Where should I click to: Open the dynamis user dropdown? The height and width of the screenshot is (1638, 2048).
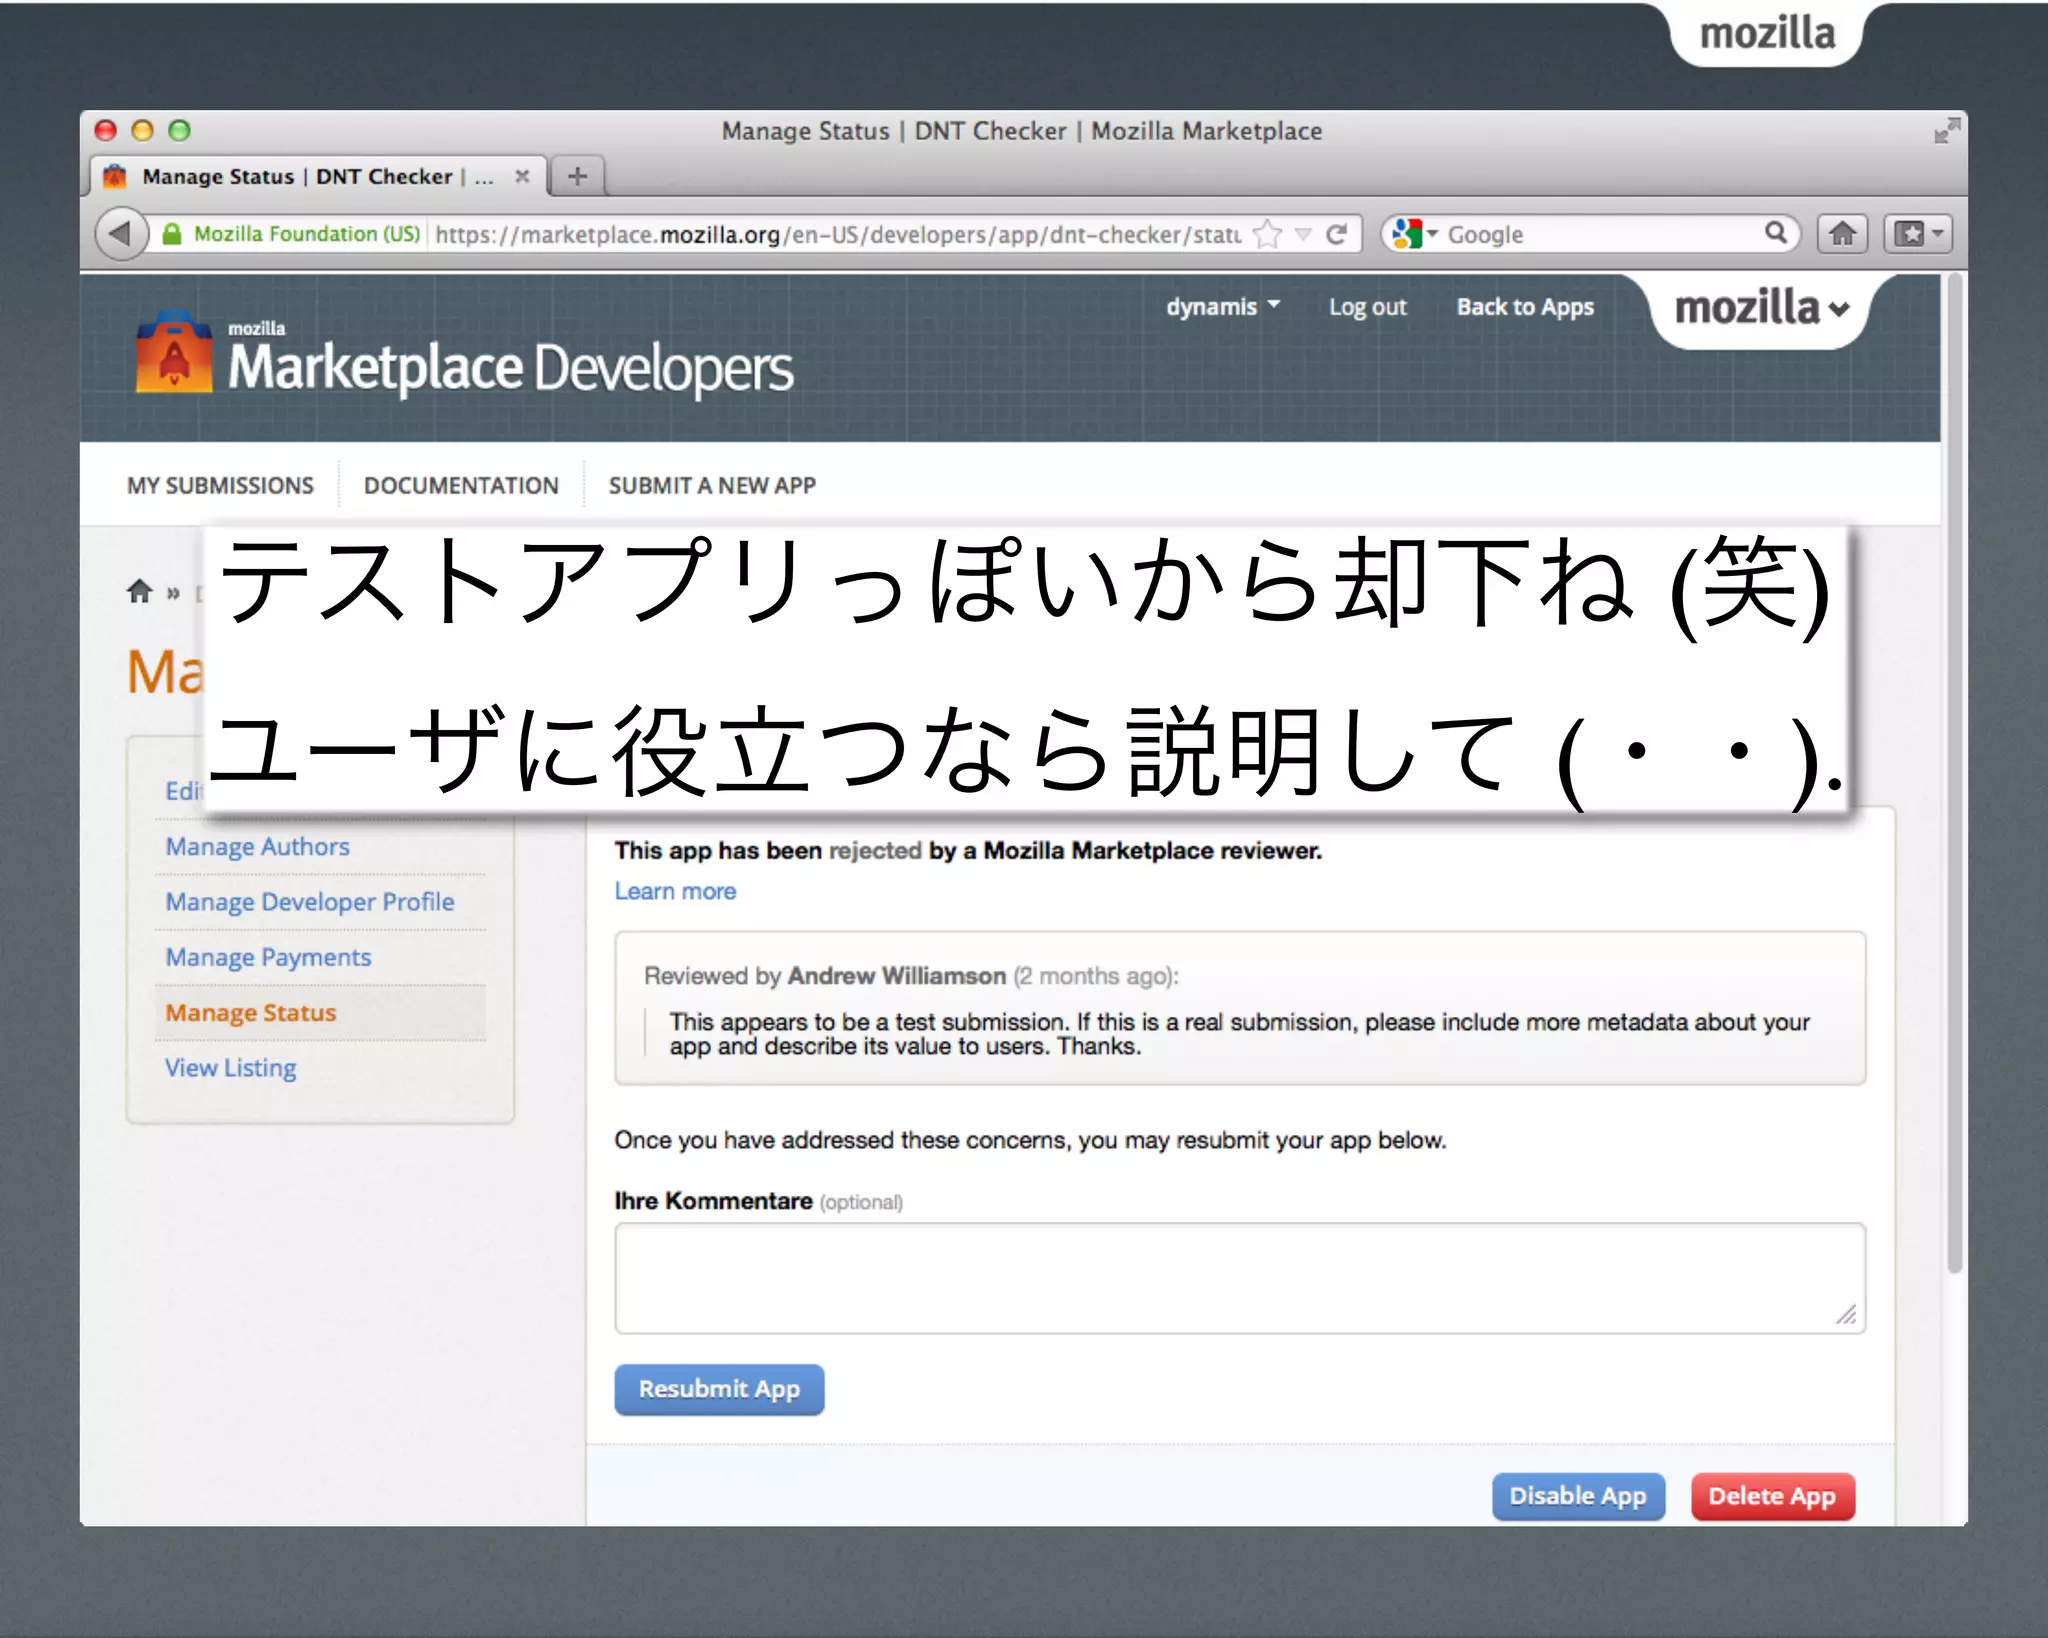[1222, 306]
